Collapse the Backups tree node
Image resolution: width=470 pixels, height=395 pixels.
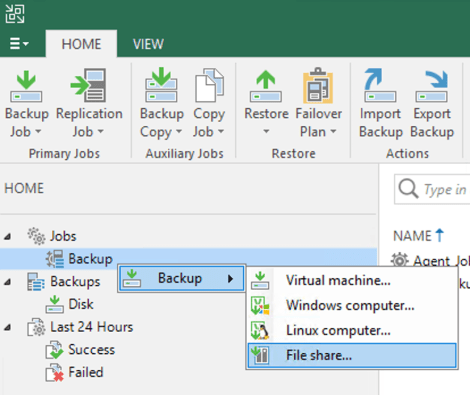8,282
